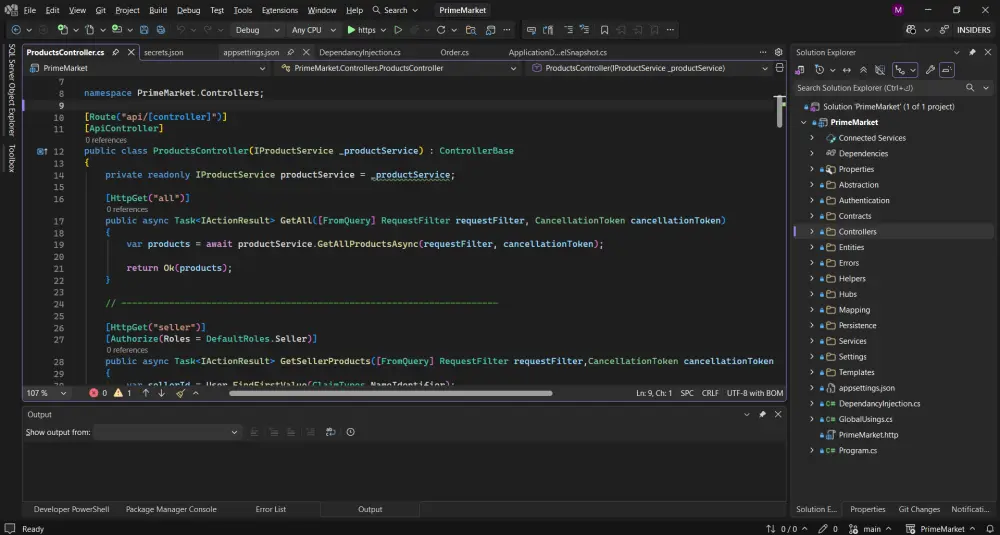Open the Git menu

(x=101, y=10)
